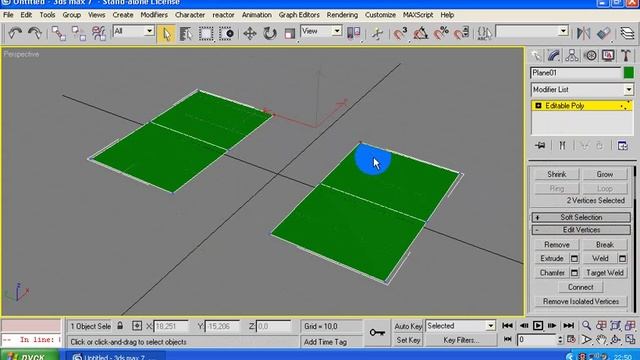The height and width of the screenshot is (360, 640).
Task: Open the Layer Manager icon
Action: [627, 33]
